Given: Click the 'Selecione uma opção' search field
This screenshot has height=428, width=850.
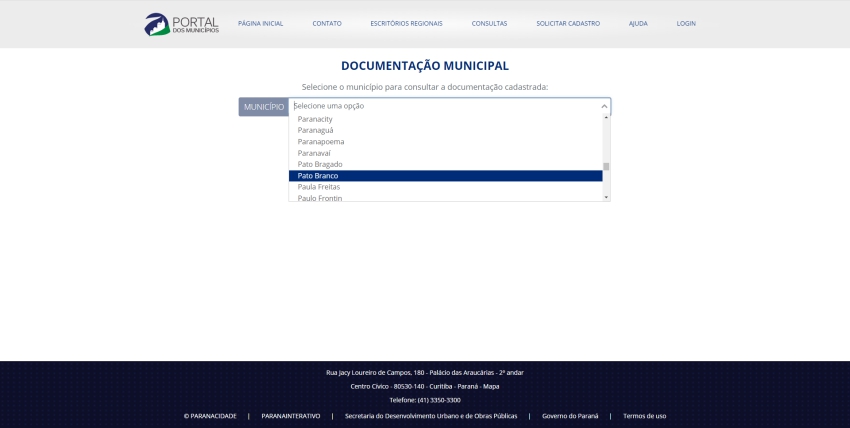Looking at the screenshot, I should (x=440, y=106).
